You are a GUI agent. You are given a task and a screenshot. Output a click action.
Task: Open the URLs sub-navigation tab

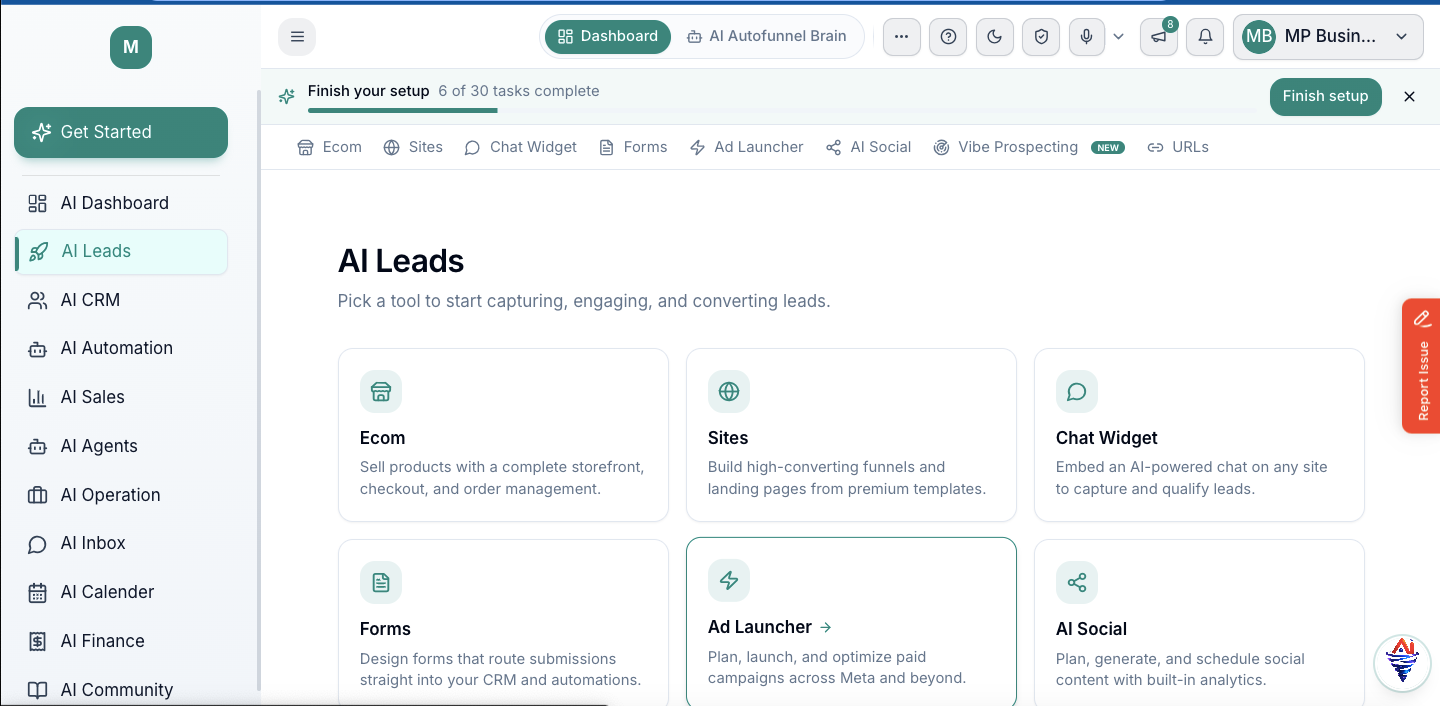pyautogui.click(x=1178, y=147)
